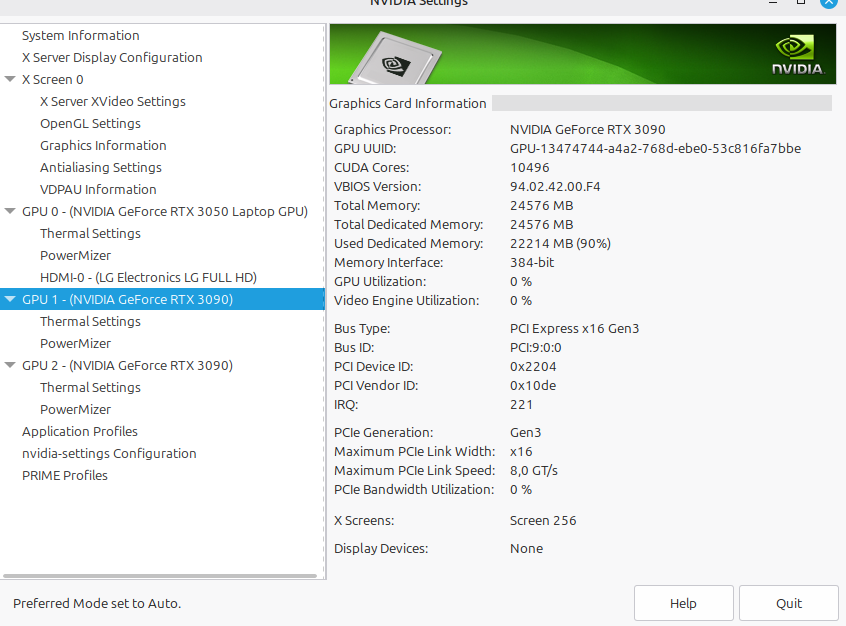This screenshot has height=626, width=846.
Task: Click the Memory Interface value 384-bit
Action: coord(531,263)
